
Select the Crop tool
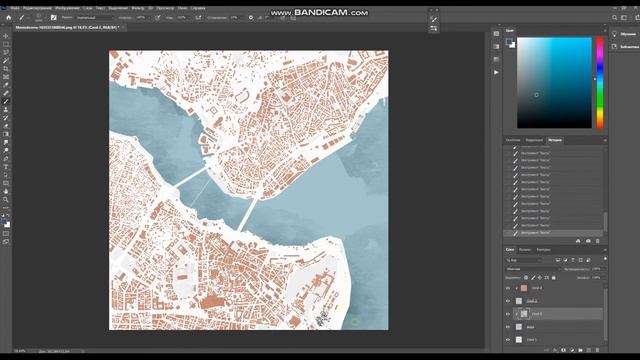[6, 69]
